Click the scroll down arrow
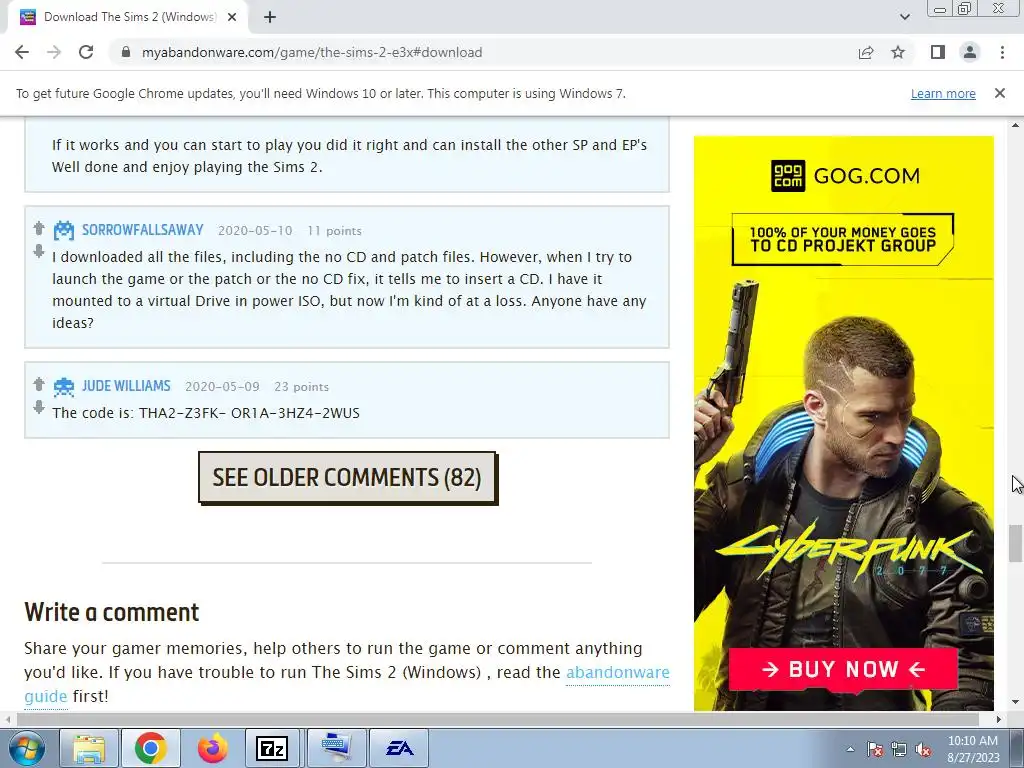Screen dimensions: 1024x768 1015,703
